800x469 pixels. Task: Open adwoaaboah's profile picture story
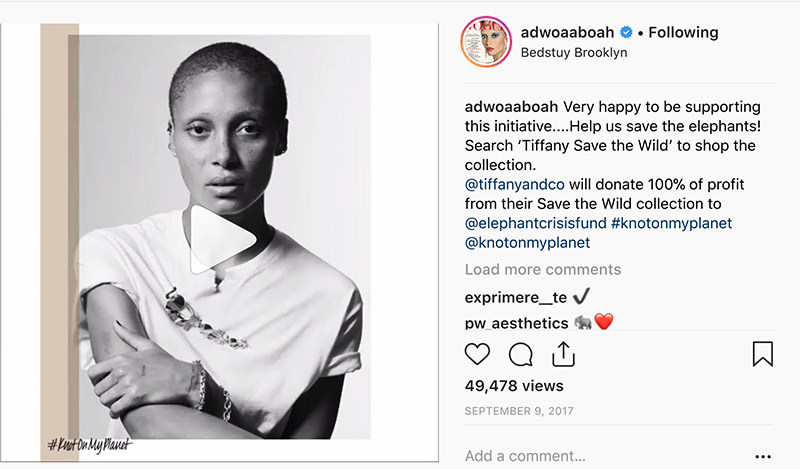click(x=486, y=42)
